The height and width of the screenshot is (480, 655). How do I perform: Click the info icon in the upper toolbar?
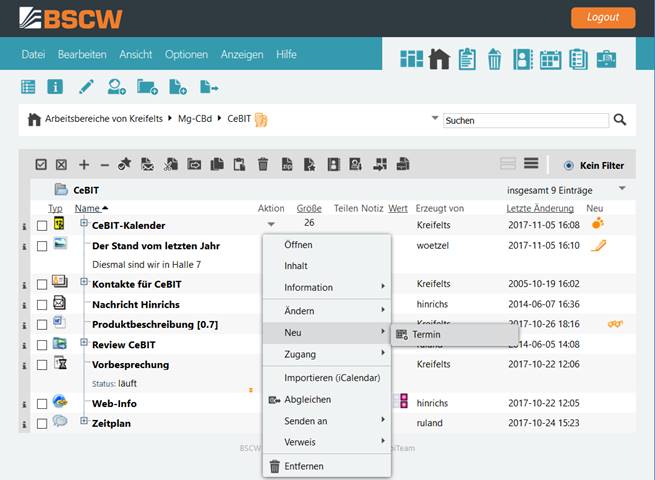click(55, 87)
